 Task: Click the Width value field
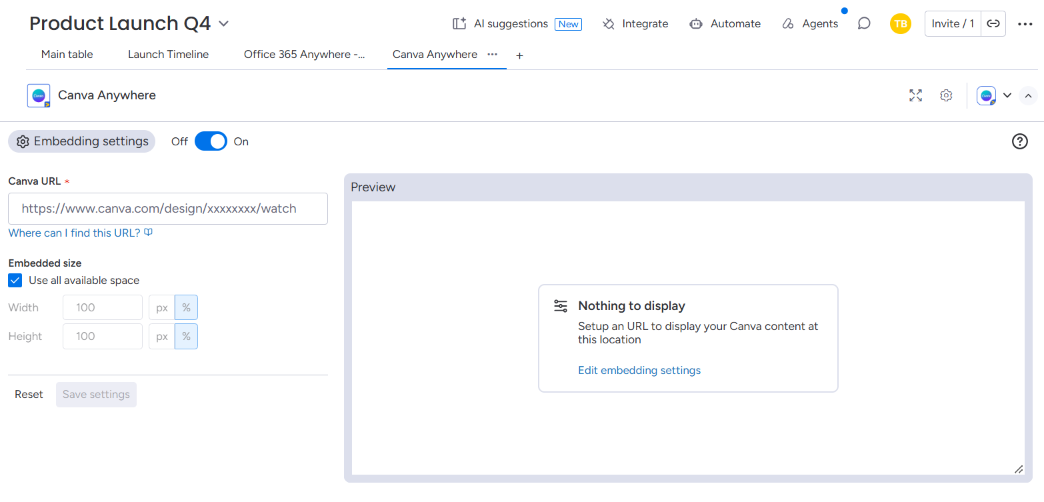pos(103,308)
